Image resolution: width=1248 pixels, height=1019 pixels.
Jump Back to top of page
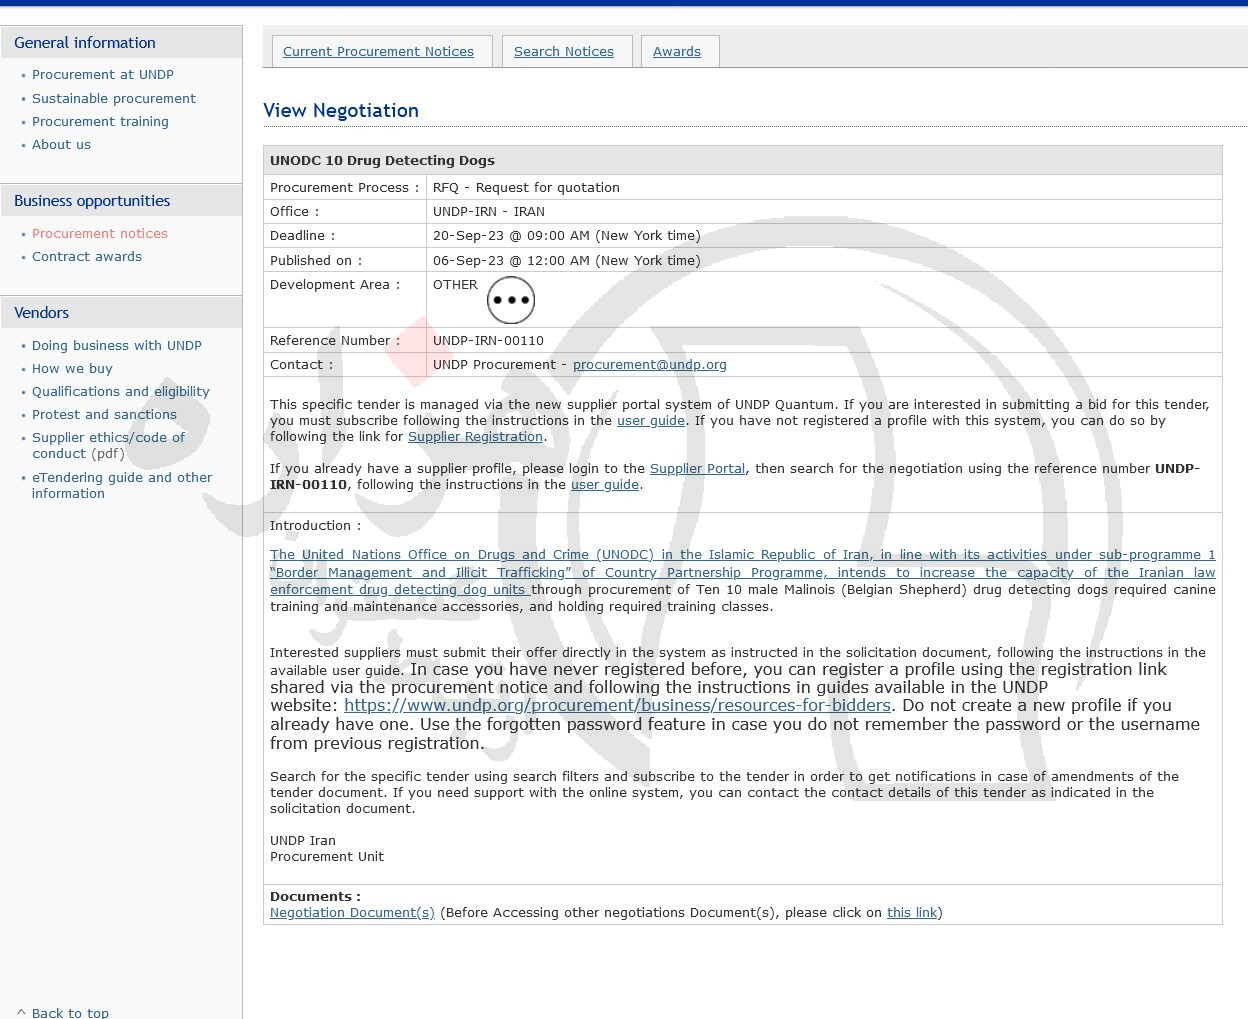click(x=70, y=1012)
